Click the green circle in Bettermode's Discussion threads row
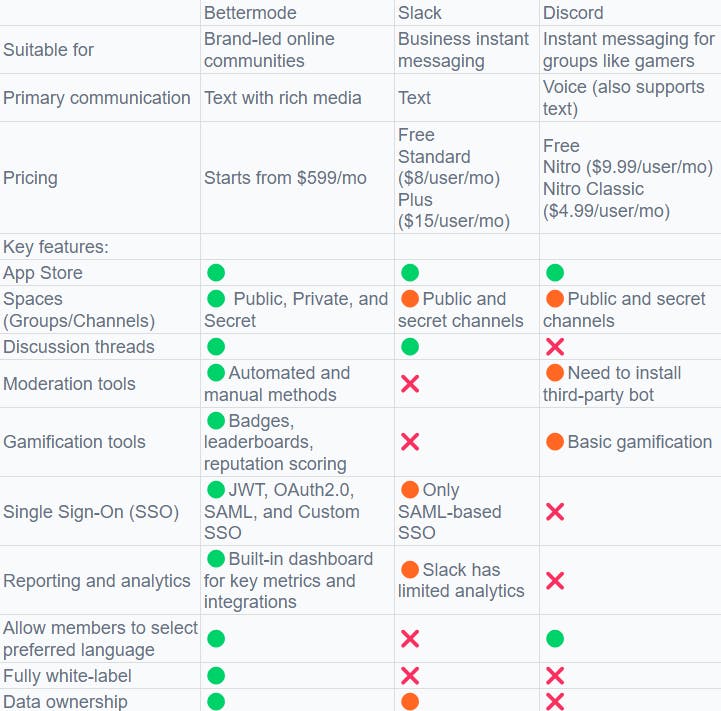Image resolution: width=721 pixels, height=711 pixels. pos(215,347)
